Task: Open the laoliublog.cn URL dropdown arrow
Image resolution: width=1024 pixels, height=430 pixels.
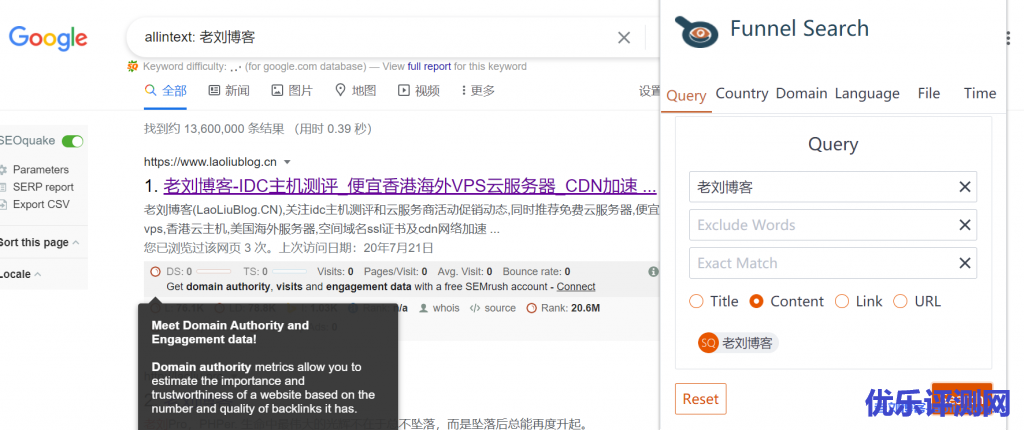Action: pyautogui.click(x=287, y=161)
